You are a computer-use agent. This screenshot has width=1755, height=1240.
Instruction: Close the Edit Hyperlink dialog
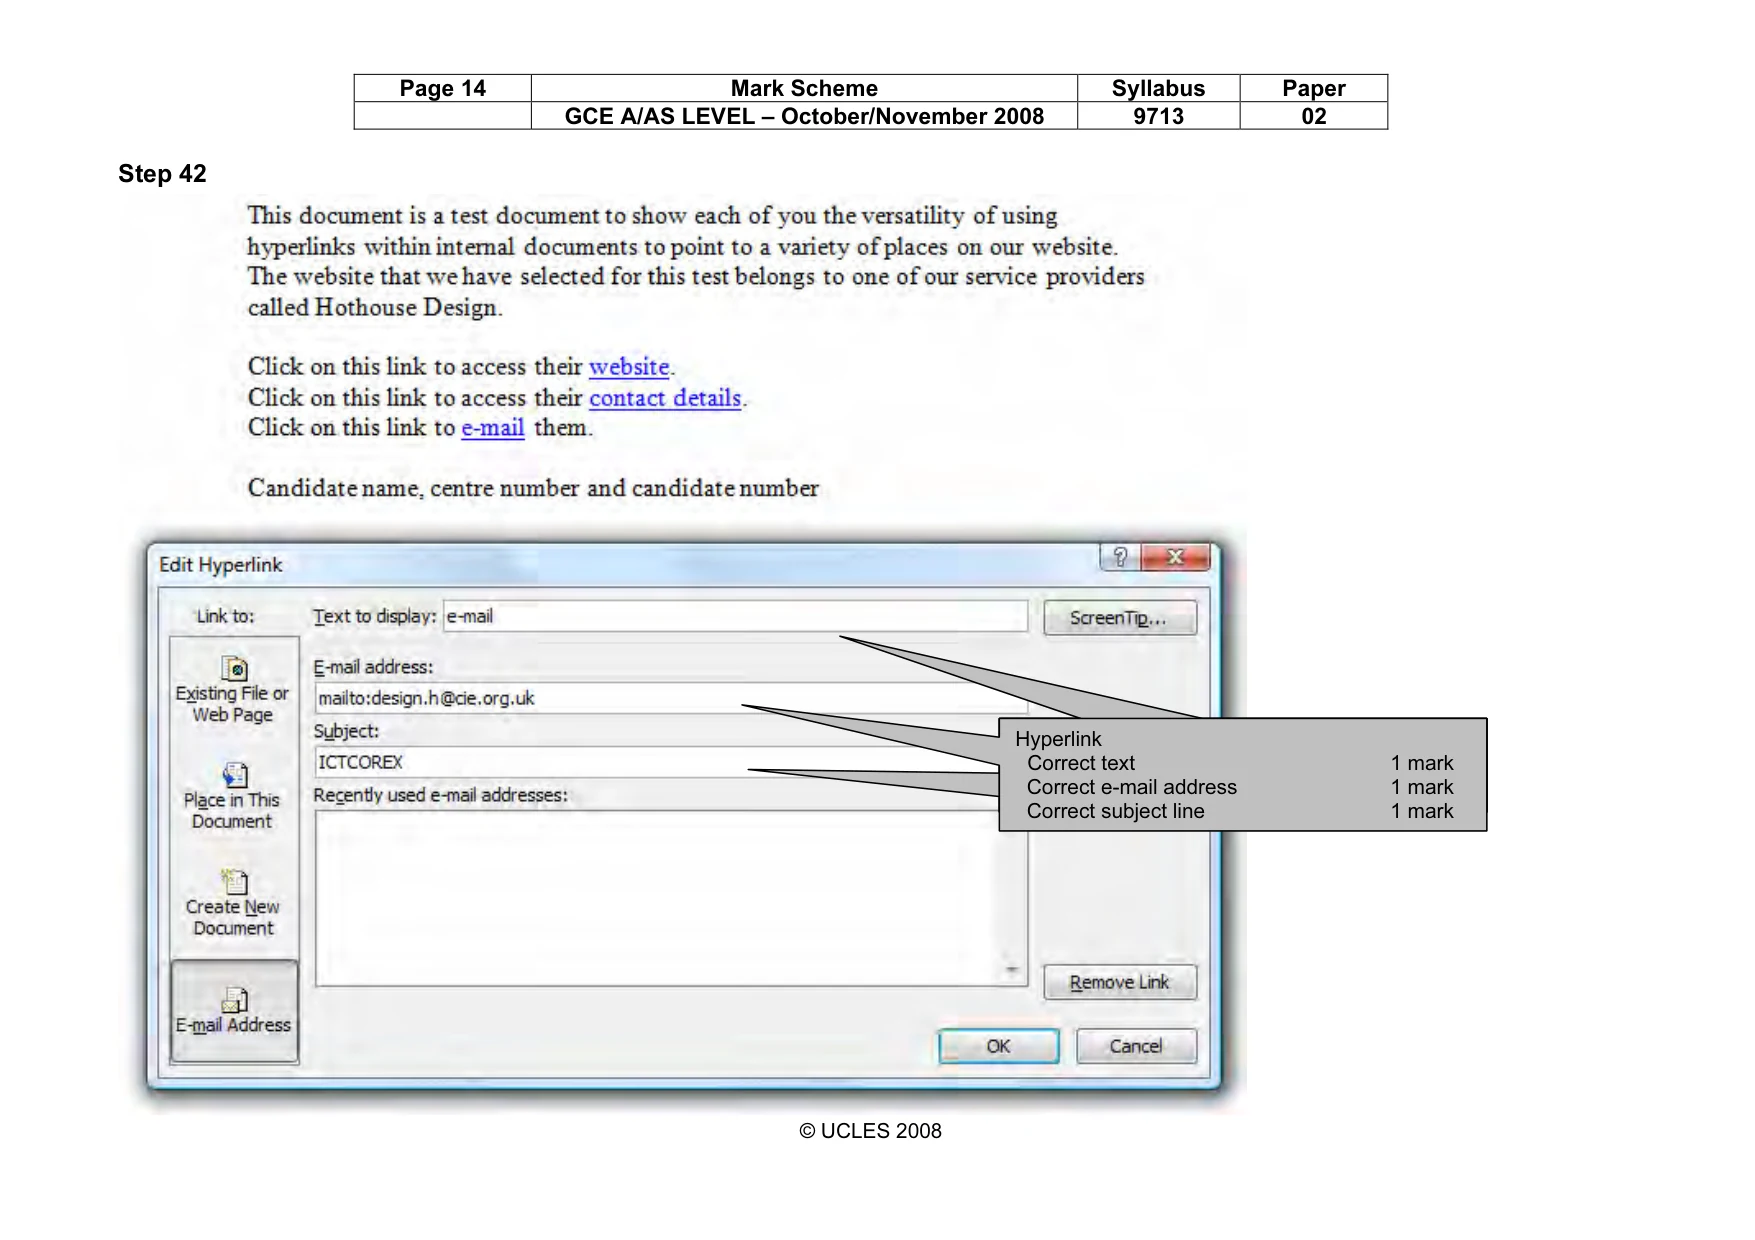tap(1175, 557)
